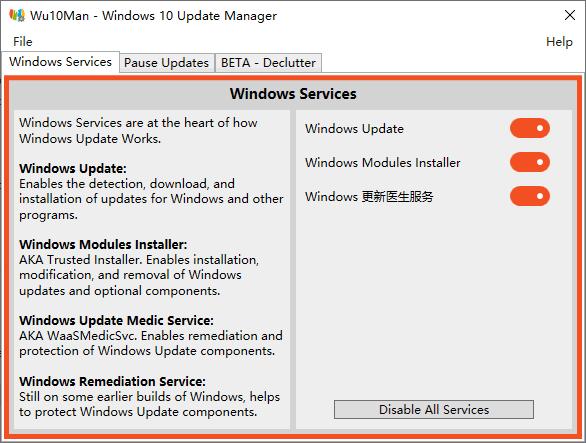
Task: Click the "Windows Remediation Service:" heading
Action: 112,381
